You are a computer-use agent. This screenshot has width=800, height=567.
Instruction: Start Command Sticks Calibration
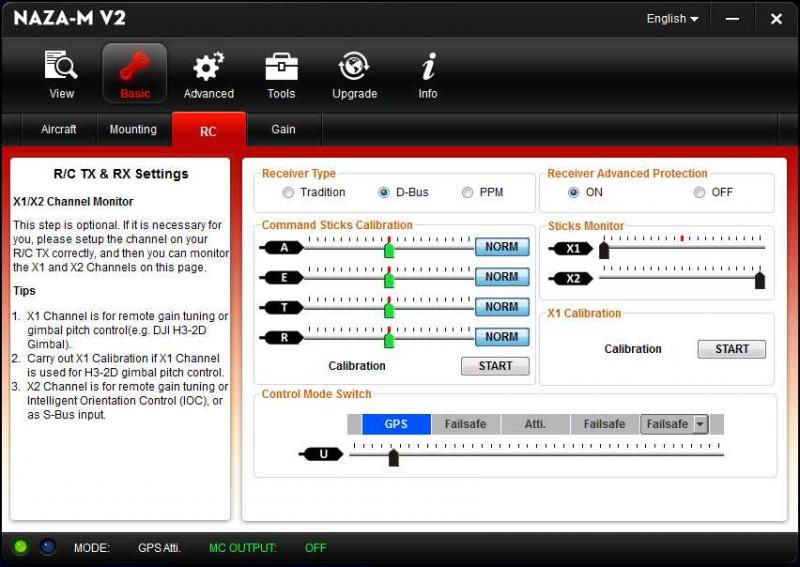(495, 366)
